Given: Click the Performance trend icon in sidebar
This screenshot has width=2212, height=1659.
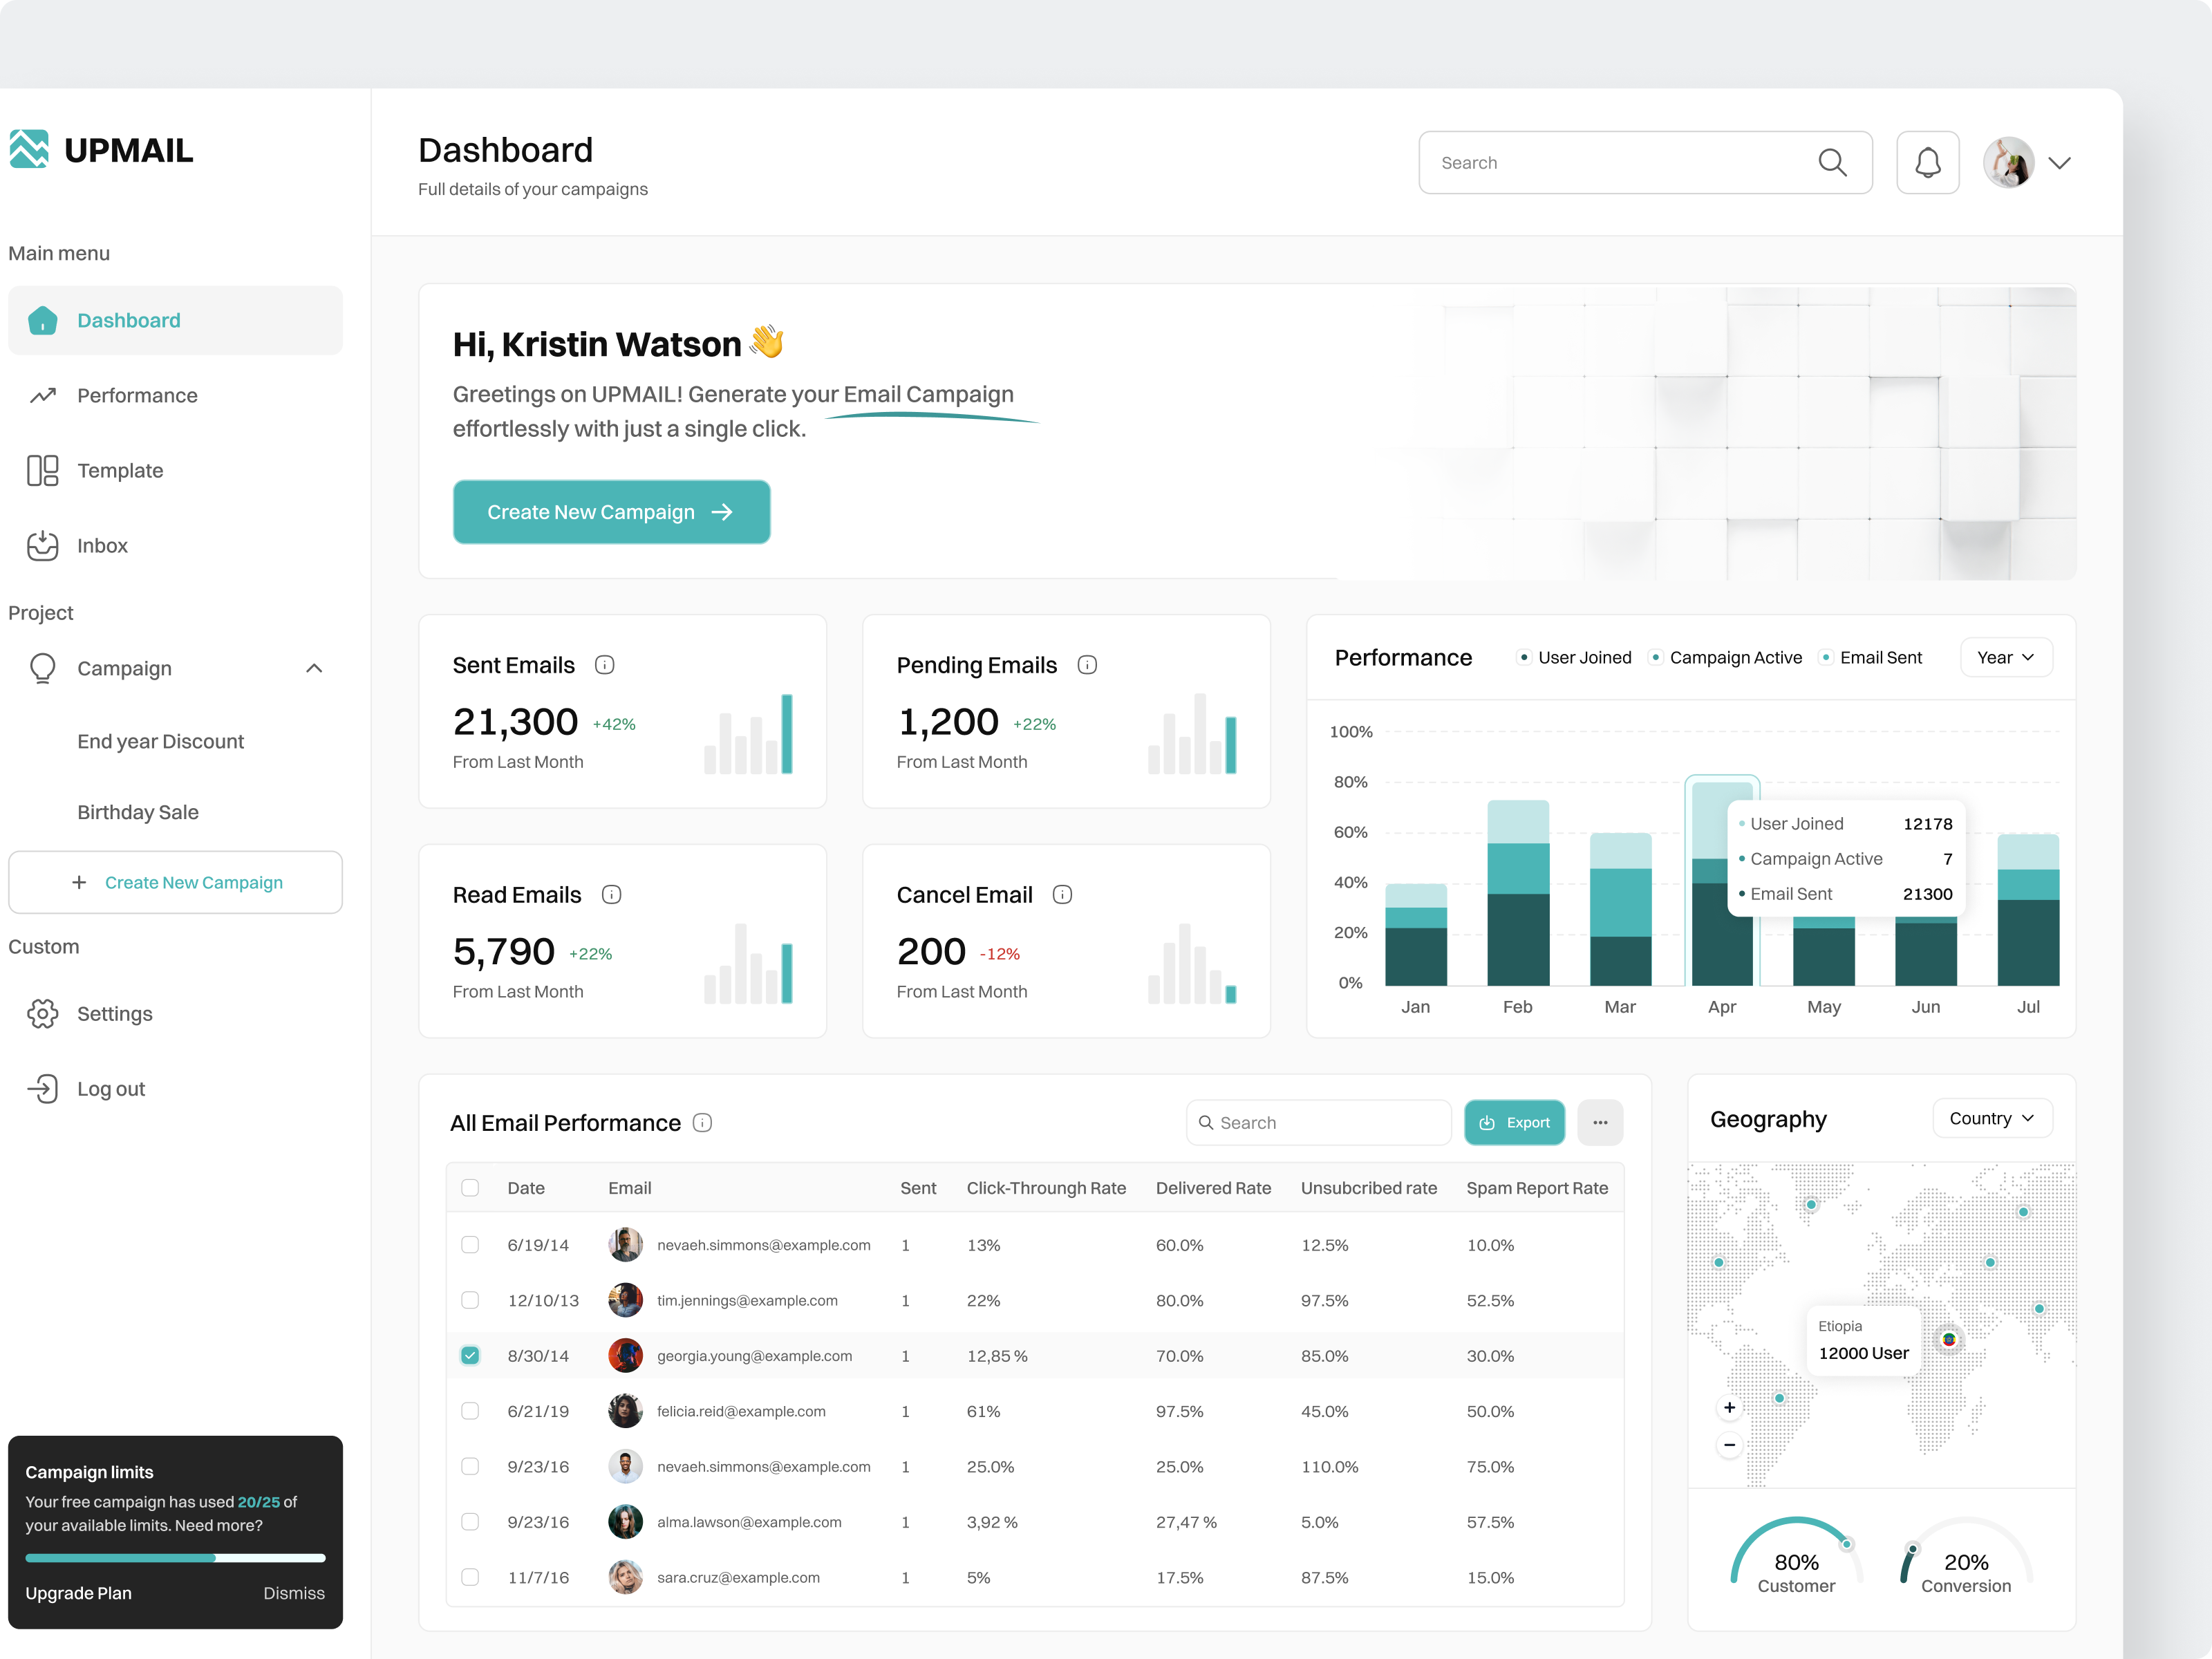Looking at the screenshot, I should pos(42,395).
